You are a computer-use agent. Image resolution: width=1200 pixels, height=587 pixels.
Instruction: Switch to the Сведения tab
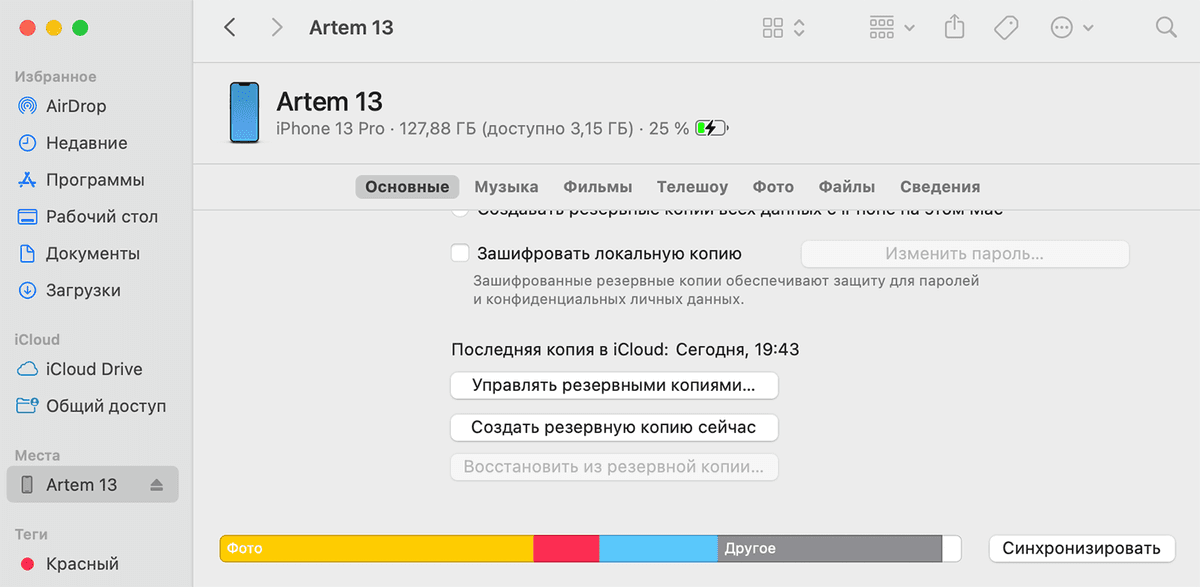(x=940, y=187)
